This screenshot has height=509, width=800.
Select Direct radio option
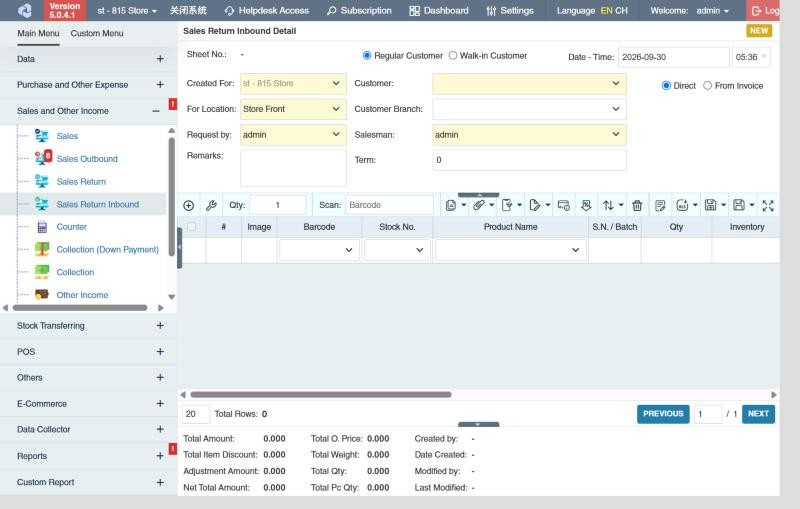[x=666, y=86]
